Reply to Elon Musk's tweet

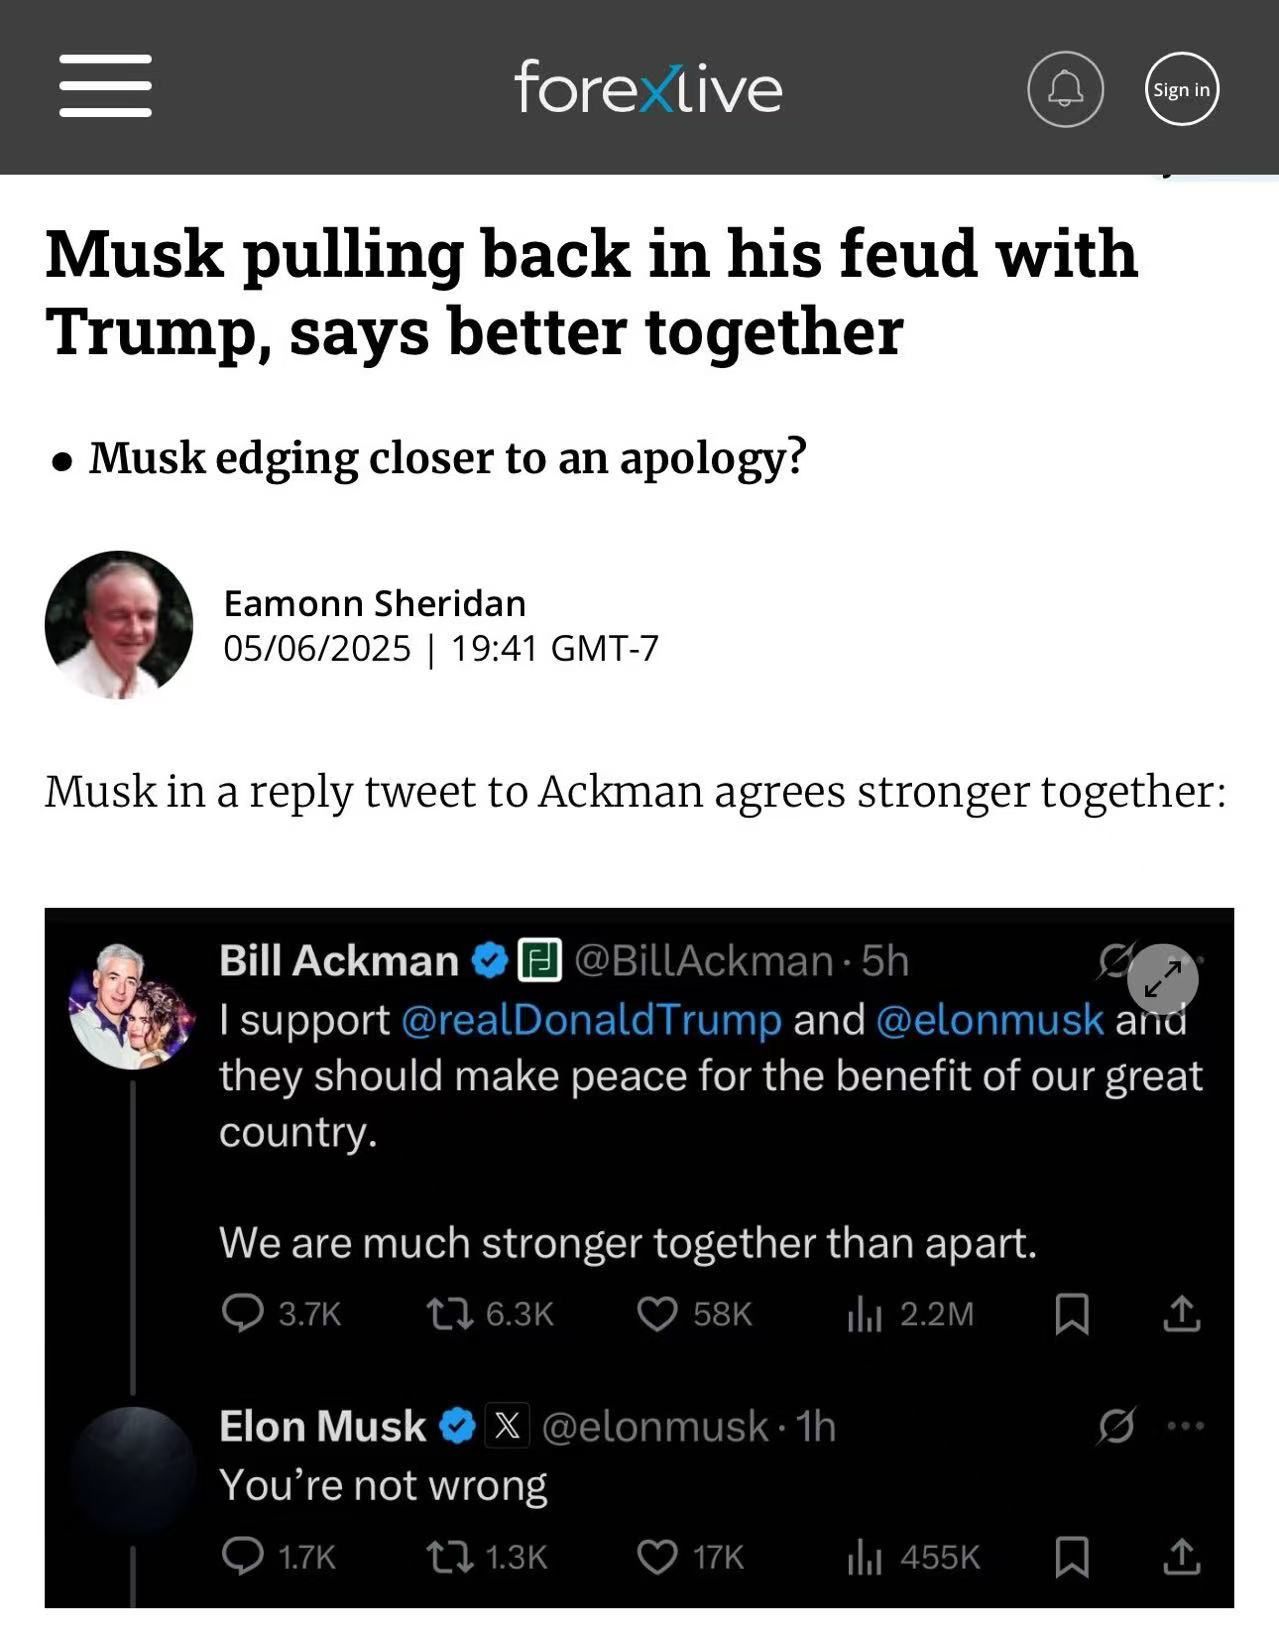point(242,1556)
